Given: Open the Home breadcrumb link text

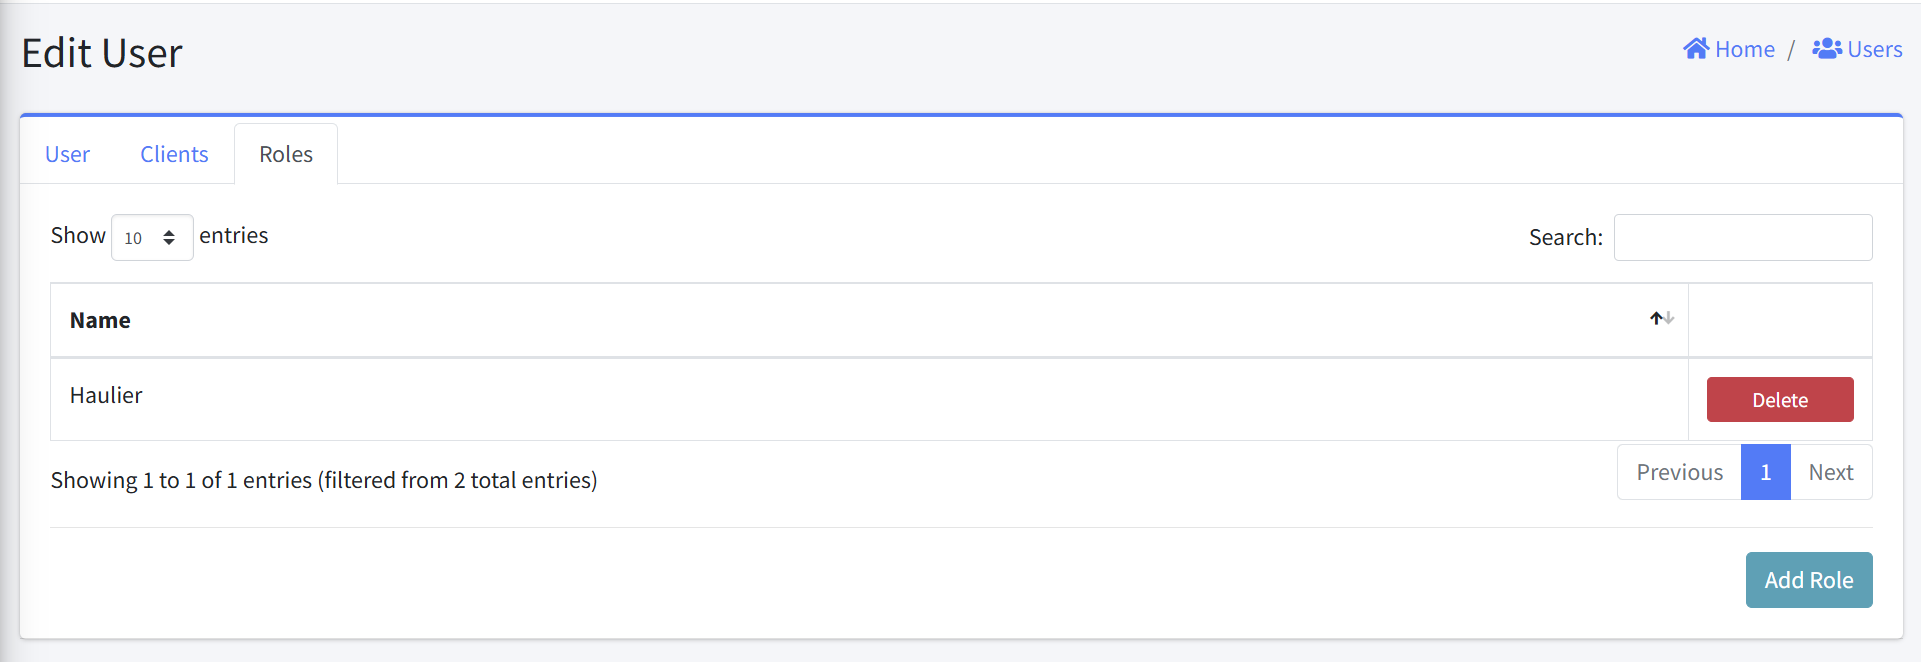Looking at the screenshot, I should [x=1745, y=49].
